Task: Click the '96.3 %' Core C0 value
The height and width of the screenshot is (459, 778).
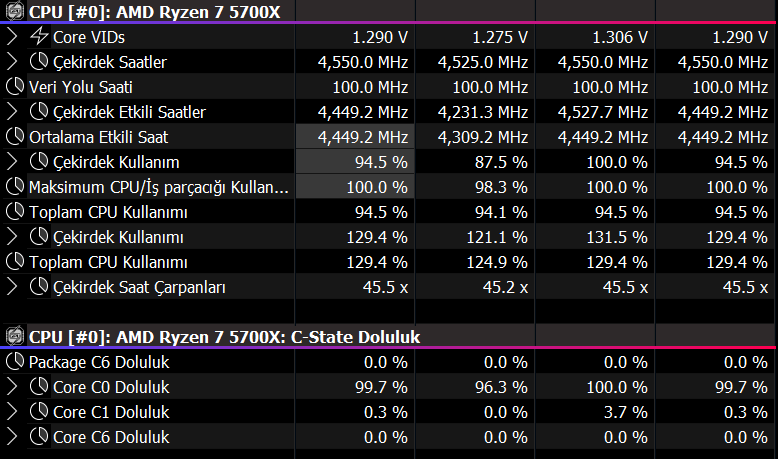Action: point(501,387)
